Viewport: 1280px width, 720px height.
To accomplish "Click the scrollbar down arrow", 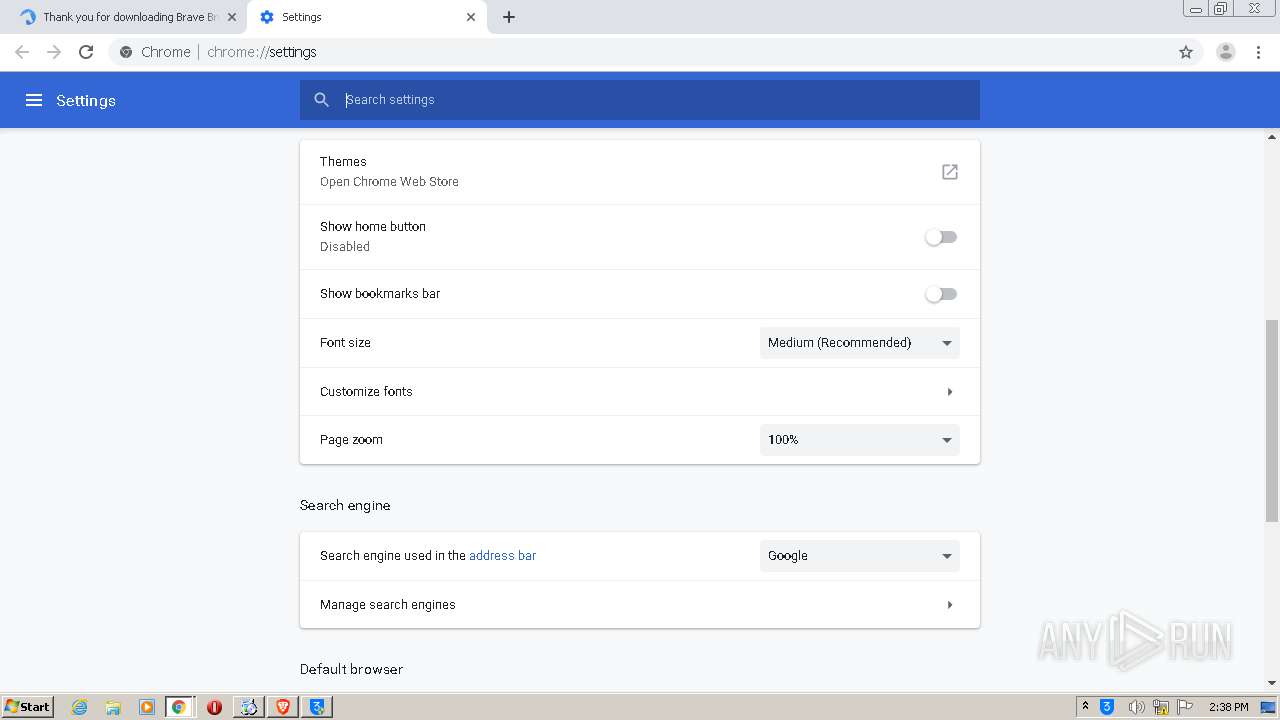I will [x=1272, y=683].
